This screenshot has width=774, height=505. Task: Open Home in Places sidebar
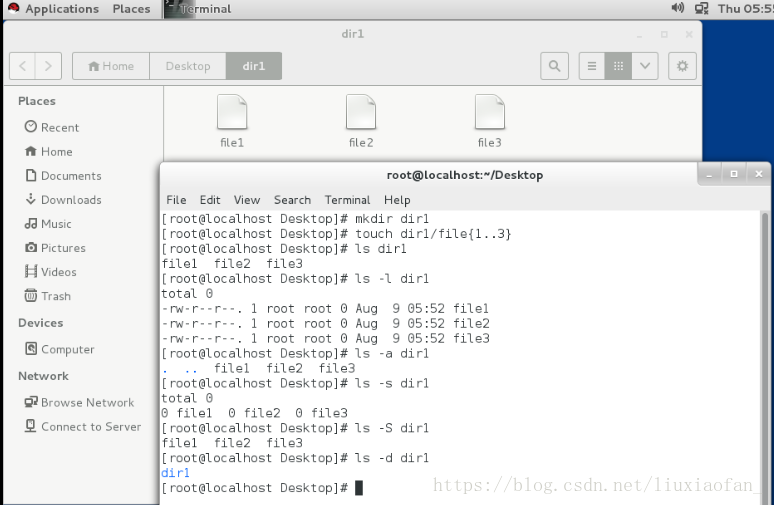[x=48, y=152]
